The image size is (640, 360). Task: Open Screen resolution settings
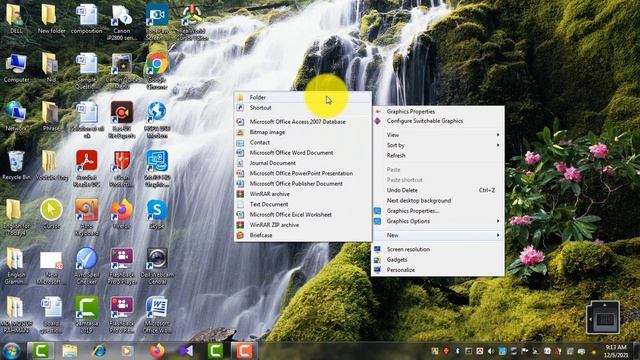[438, 249]
